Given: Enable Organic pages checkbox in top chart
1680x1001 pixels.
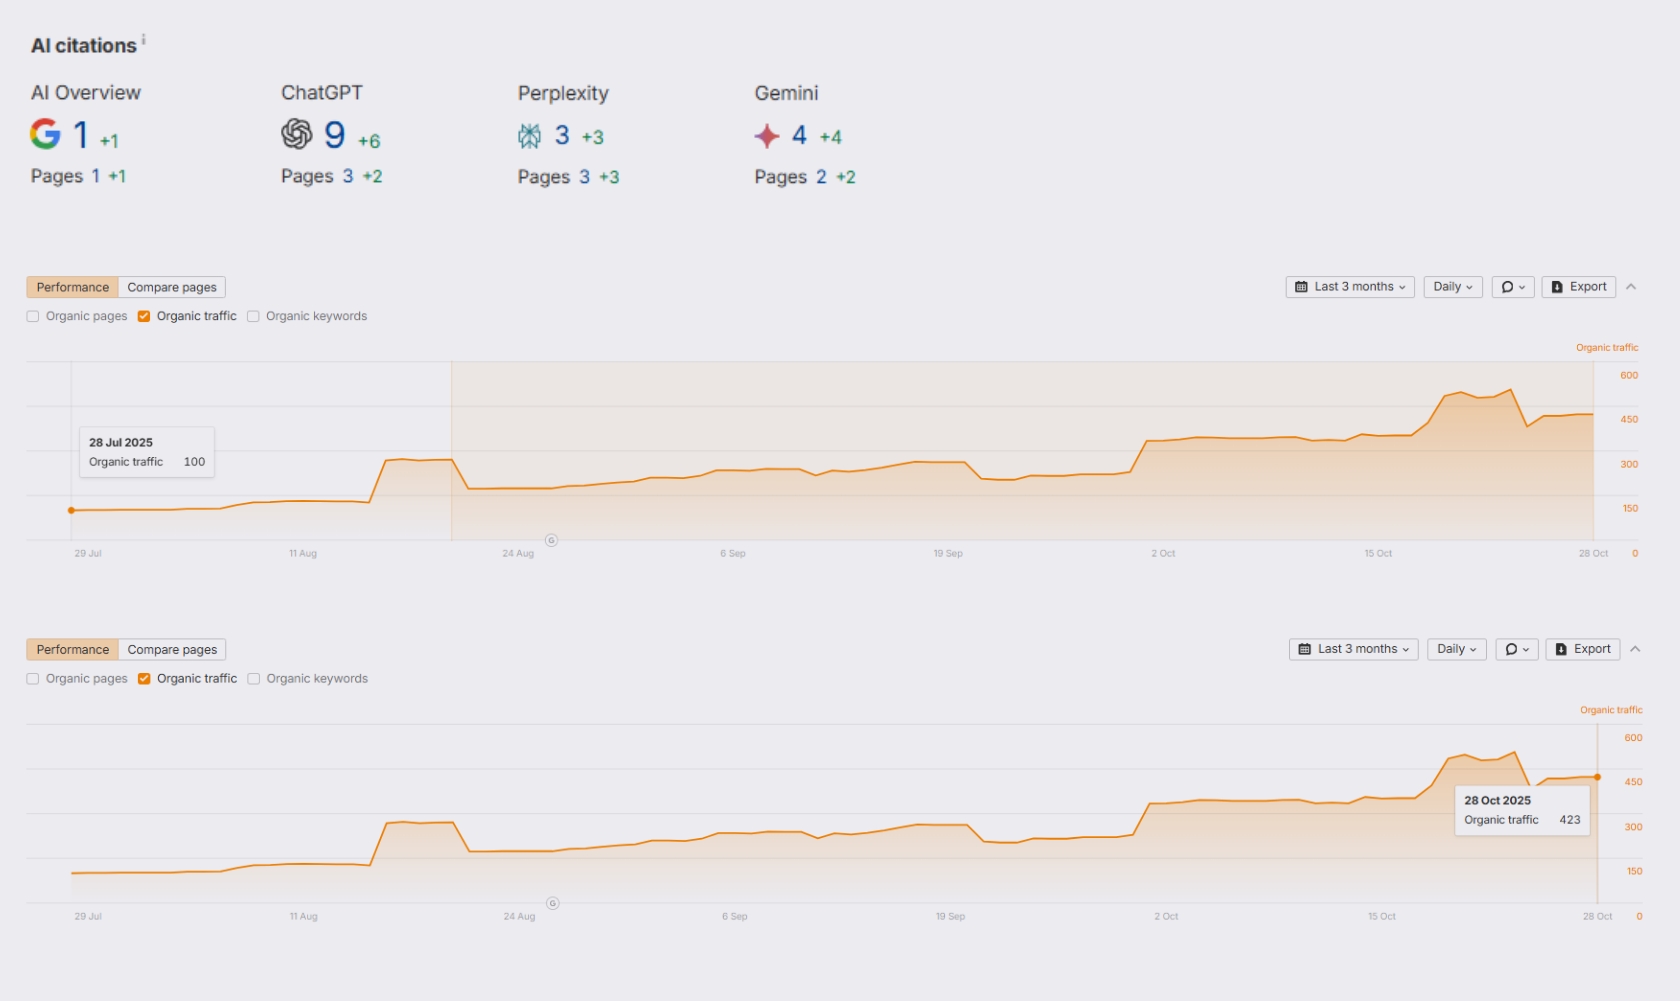Looking at the screenshot, I should pyautogui.click(x=33, y=316).
